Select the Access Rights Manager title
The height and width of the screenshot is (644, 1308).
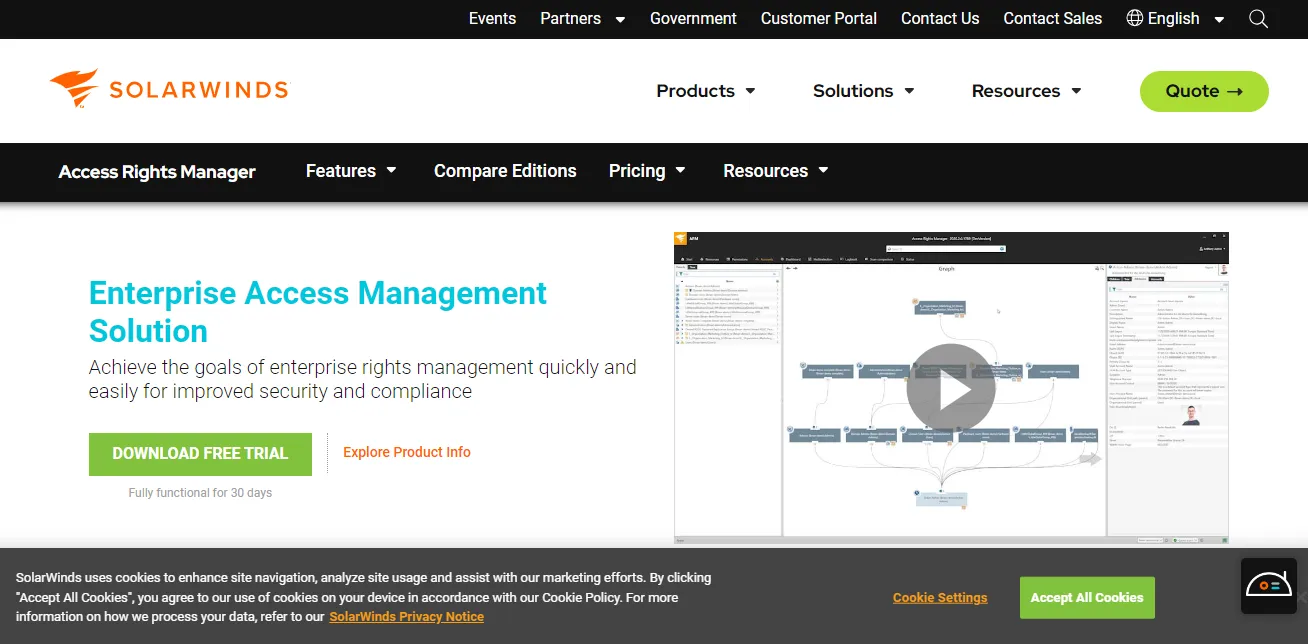click(x=157, y=172)
